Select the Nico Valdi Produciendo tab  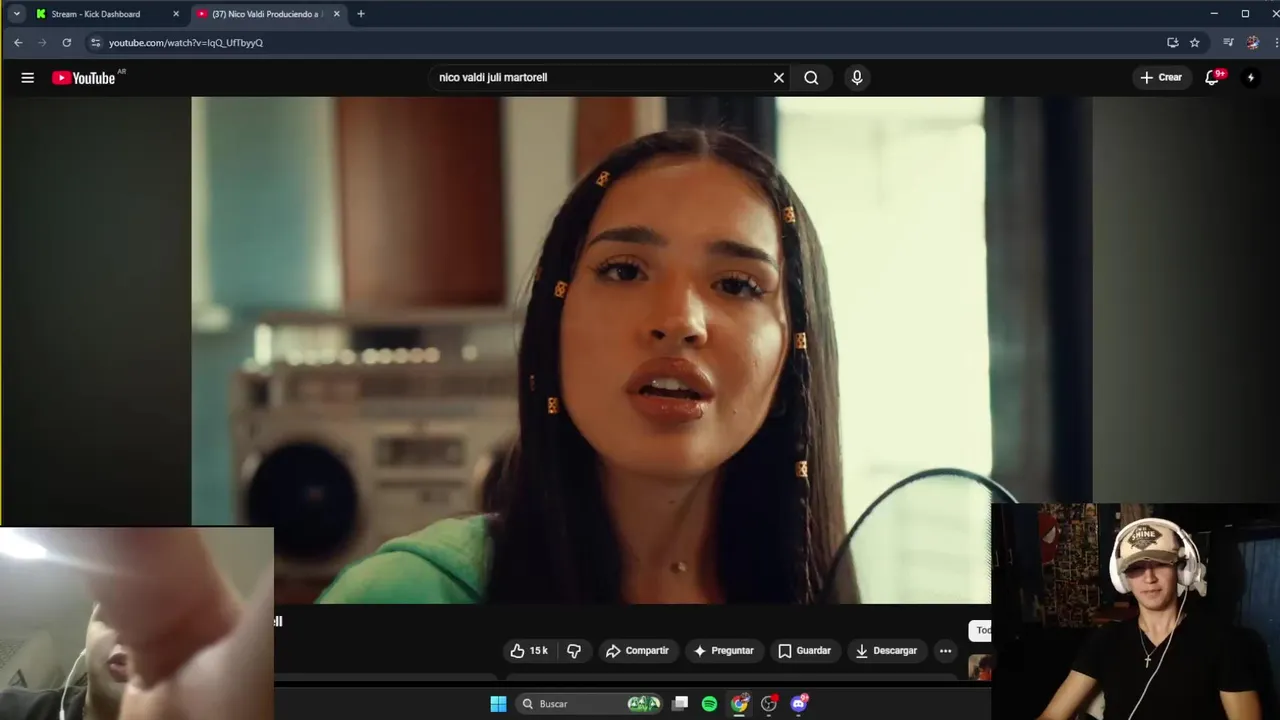[x=266, y=14]
